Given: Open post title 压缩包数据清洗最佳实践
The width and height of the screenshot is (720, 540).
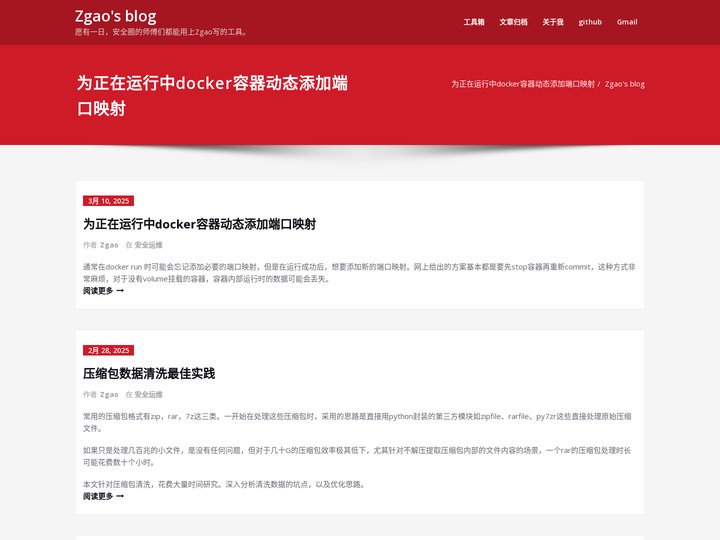Looking at the screenshot, I should [149, 374].
